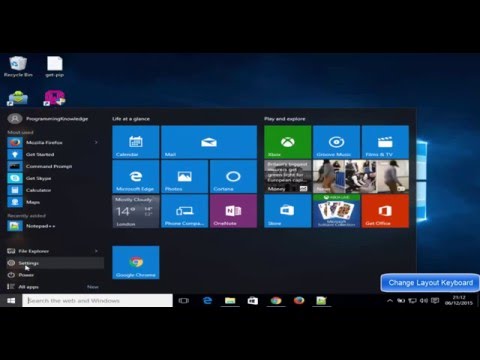
Task: Click the network icon in system tray
Action: (412, 301)
